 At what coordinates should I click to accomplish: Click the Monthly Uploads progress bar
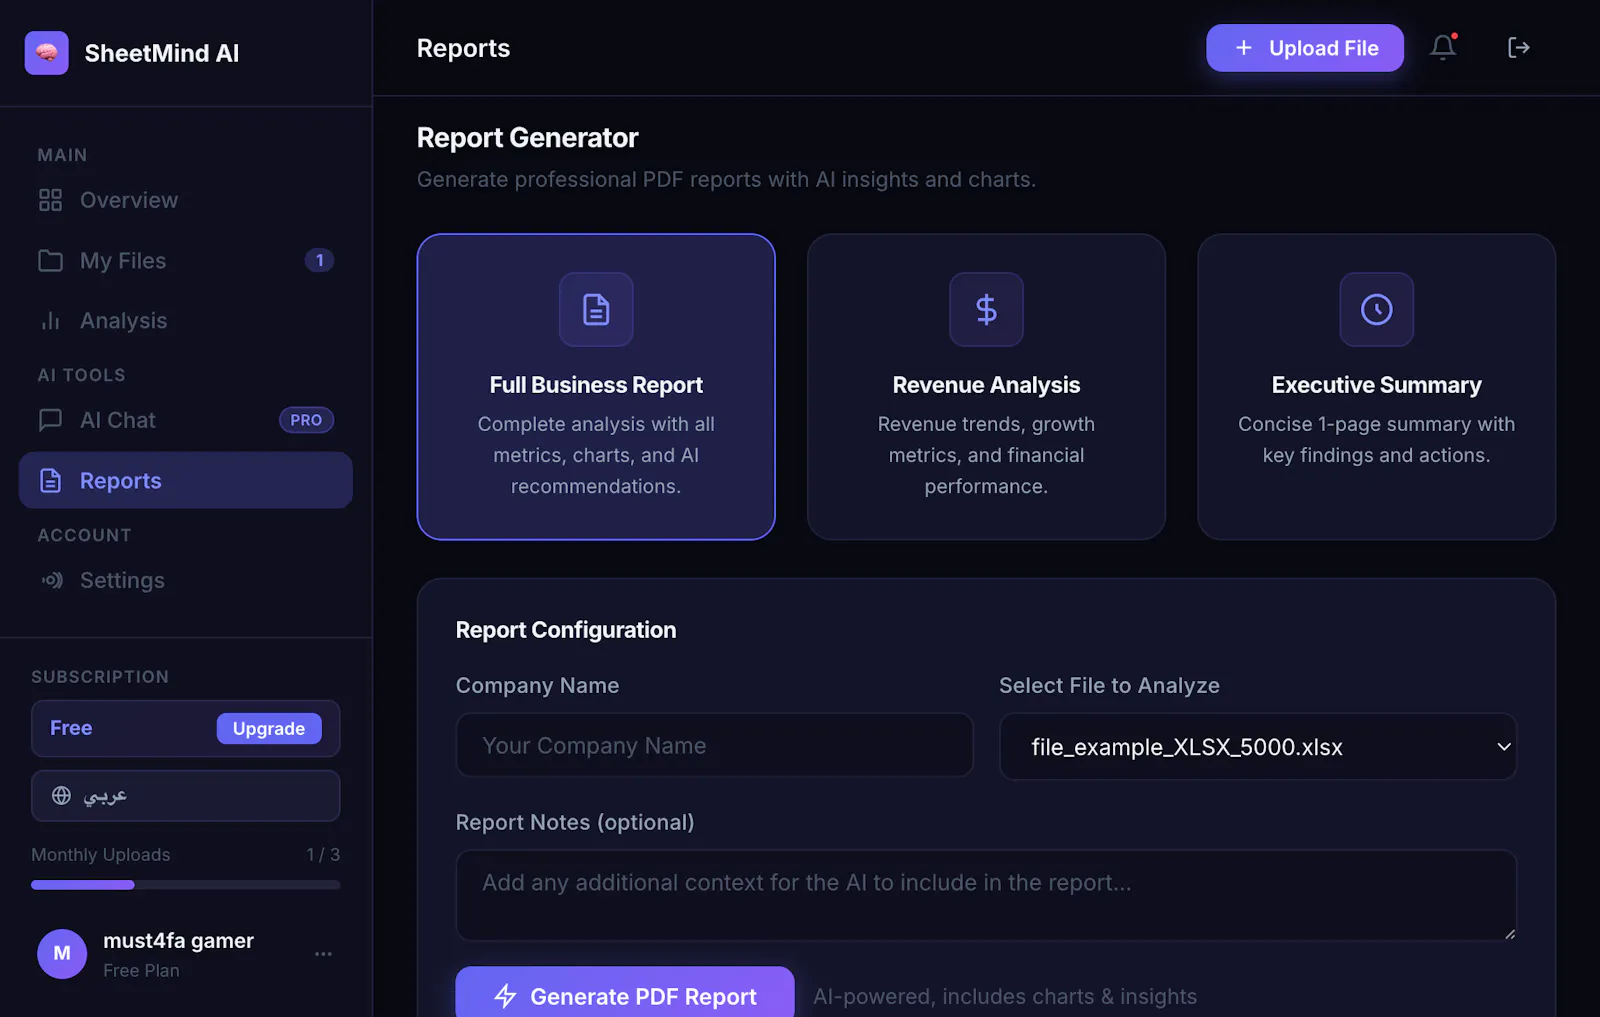pyautogui.click(x=186, y=885)
